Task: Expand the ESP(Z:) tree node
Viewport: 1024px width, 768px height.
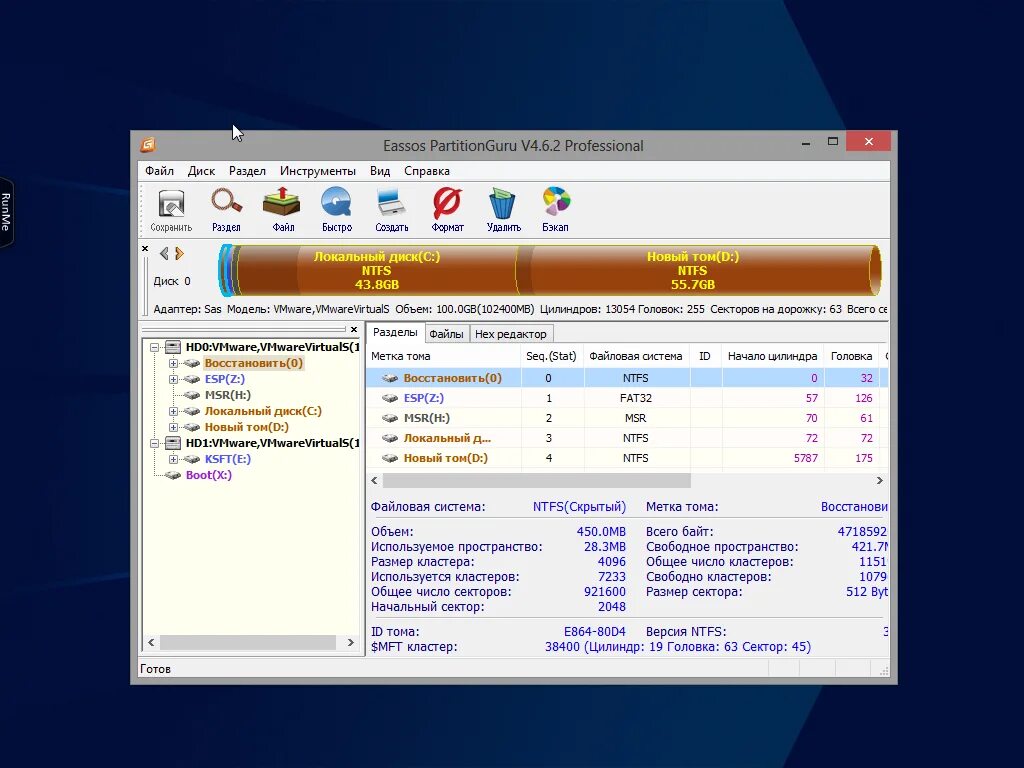Action: (173, 379)
